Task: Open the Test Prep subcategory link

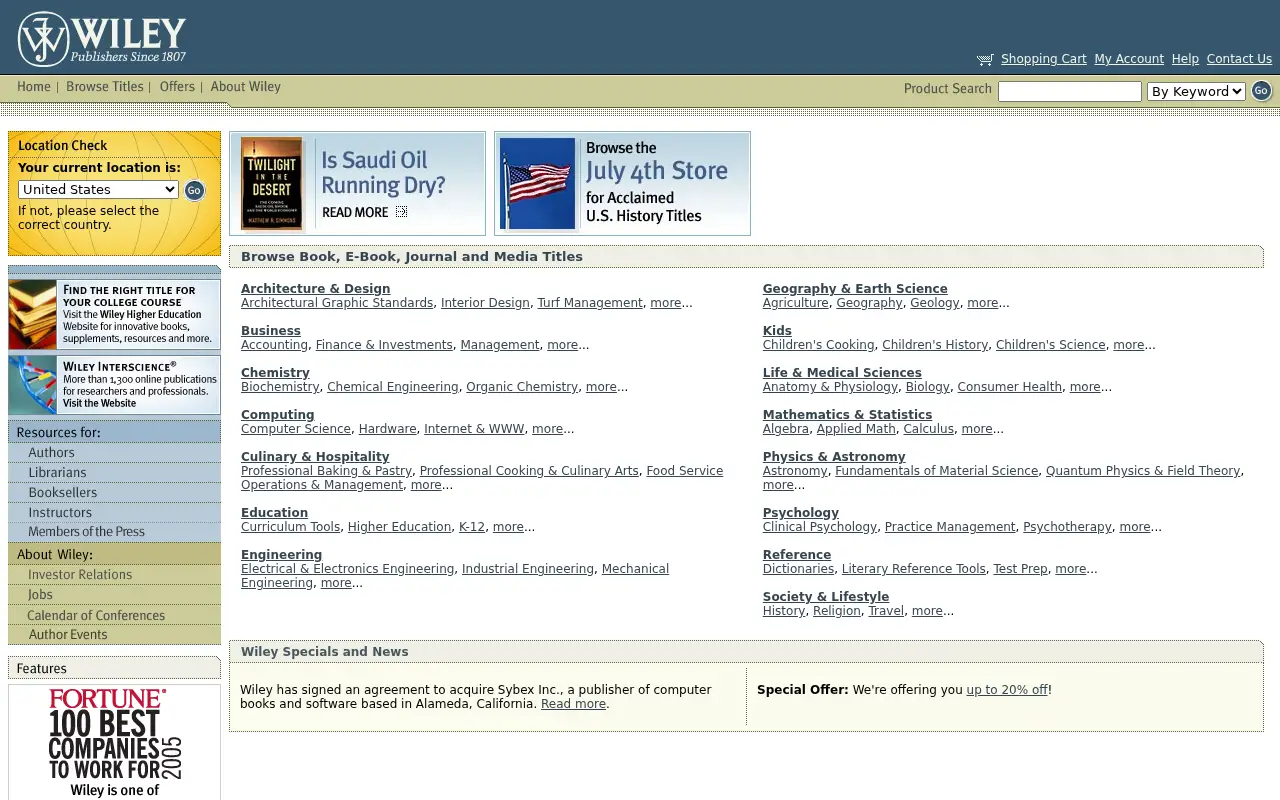Action: pyautogui.click(x=1020, y=569)
